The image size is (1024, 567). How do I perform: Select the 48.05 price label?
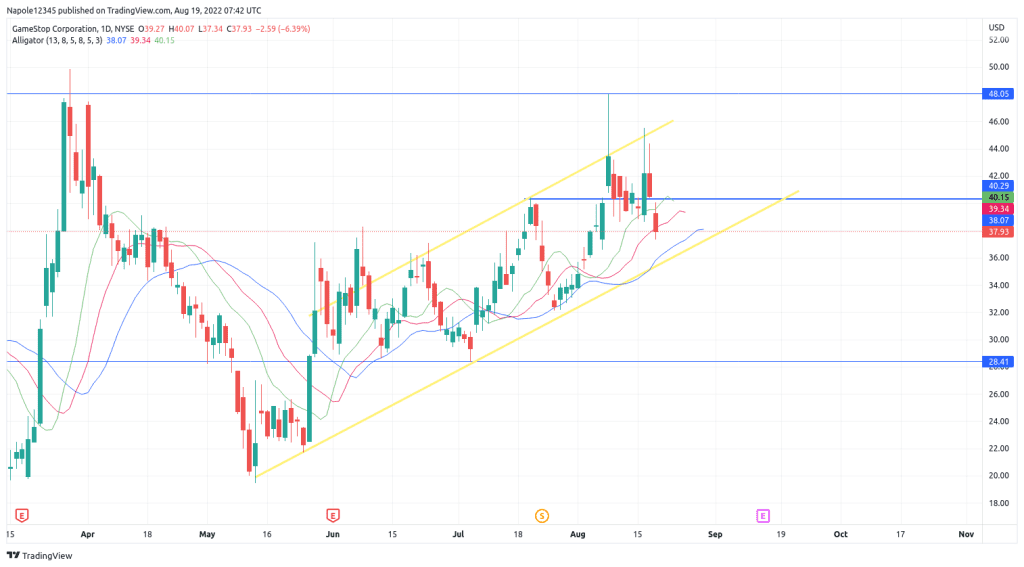click(998, 94)
